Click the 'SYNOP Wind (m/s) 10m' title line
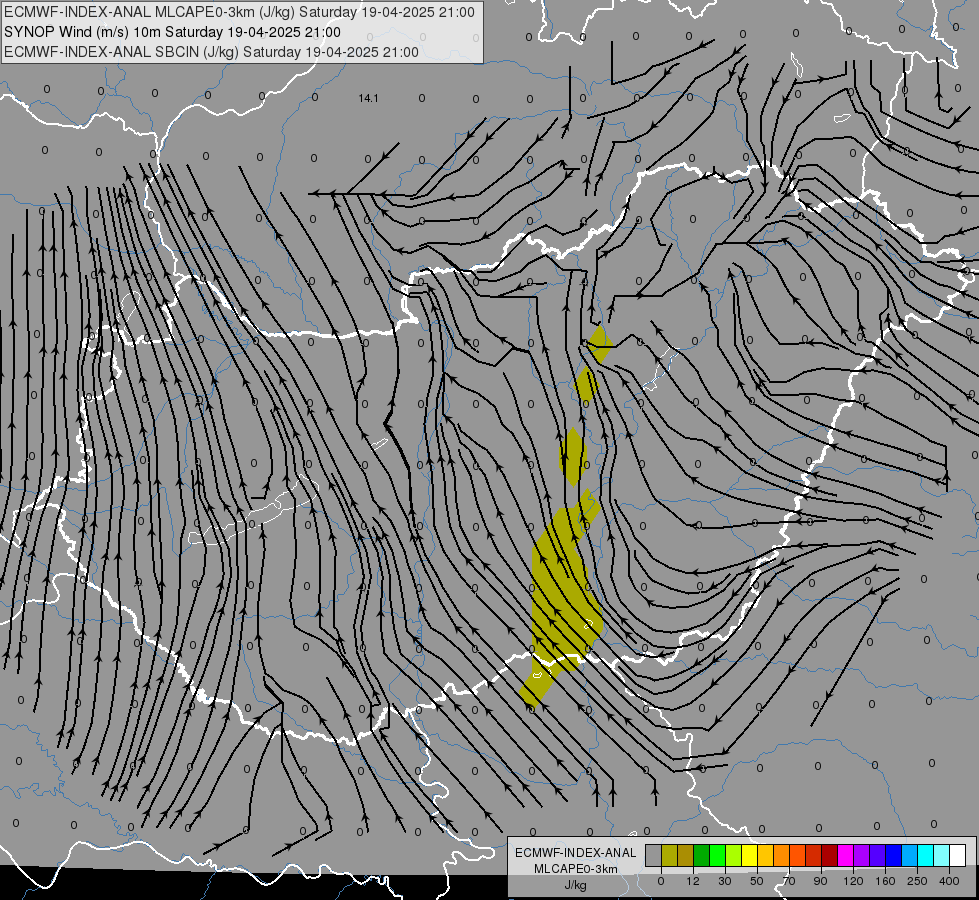Image resolution: width=979 pixels, height=900 pixels. pyautogui.click(x=172, y=32)
